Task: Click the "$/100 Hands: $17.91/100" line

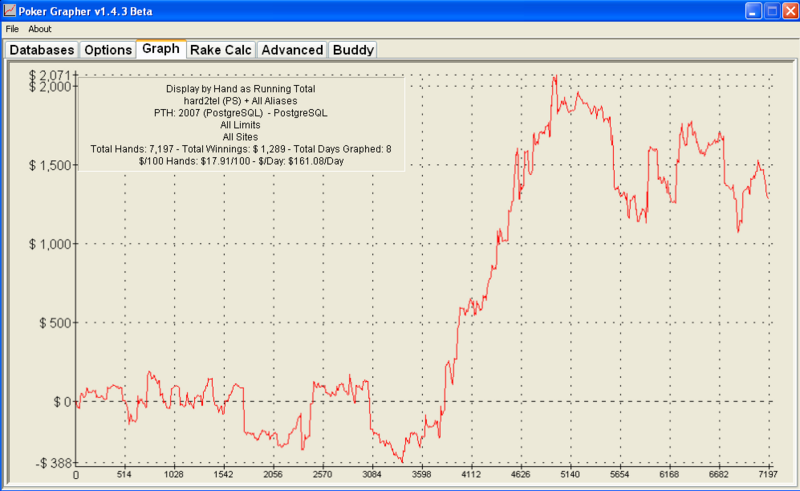Action: (x=241, y=161)
